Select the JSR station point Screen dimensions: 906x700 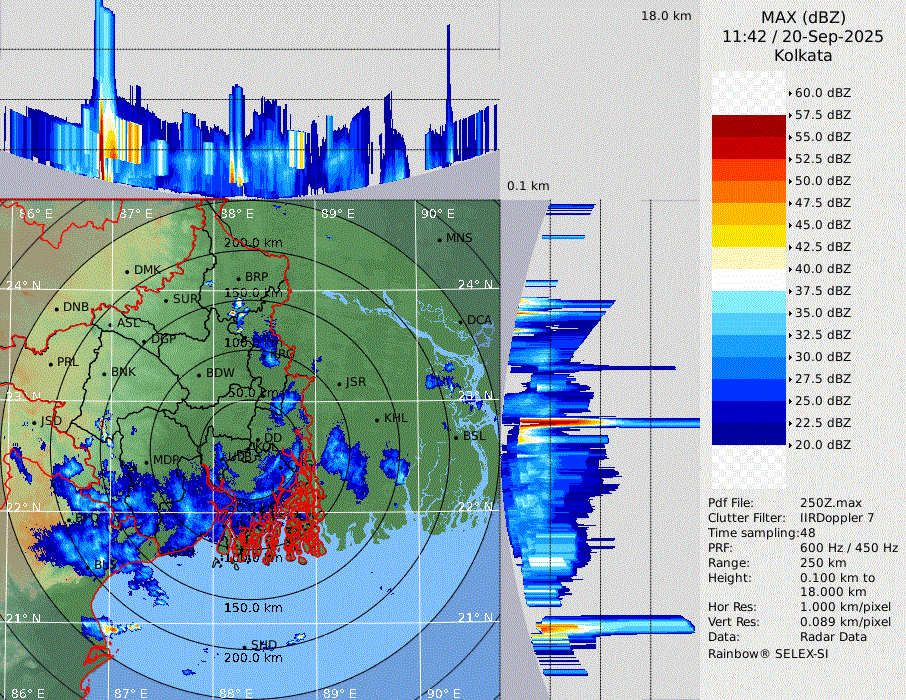point(338,383)
